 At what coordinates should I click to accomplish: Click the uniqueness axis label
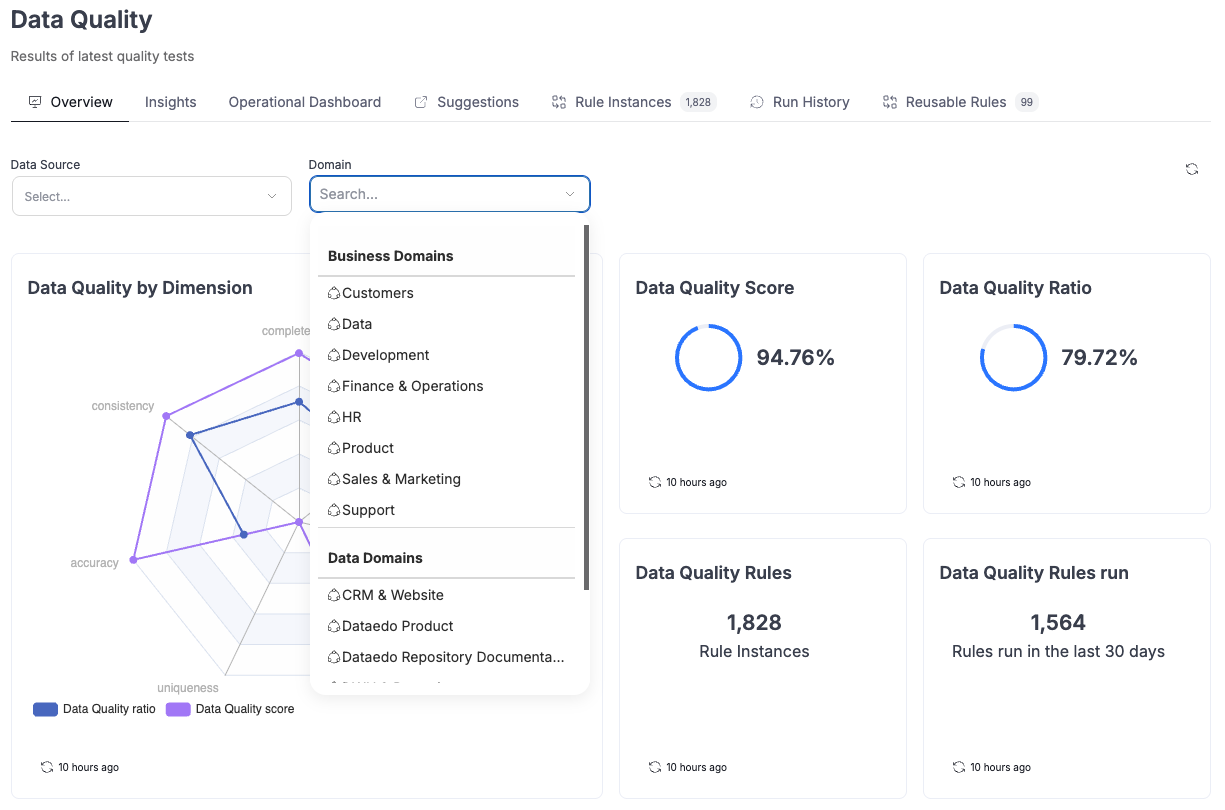tap(188, 688)
